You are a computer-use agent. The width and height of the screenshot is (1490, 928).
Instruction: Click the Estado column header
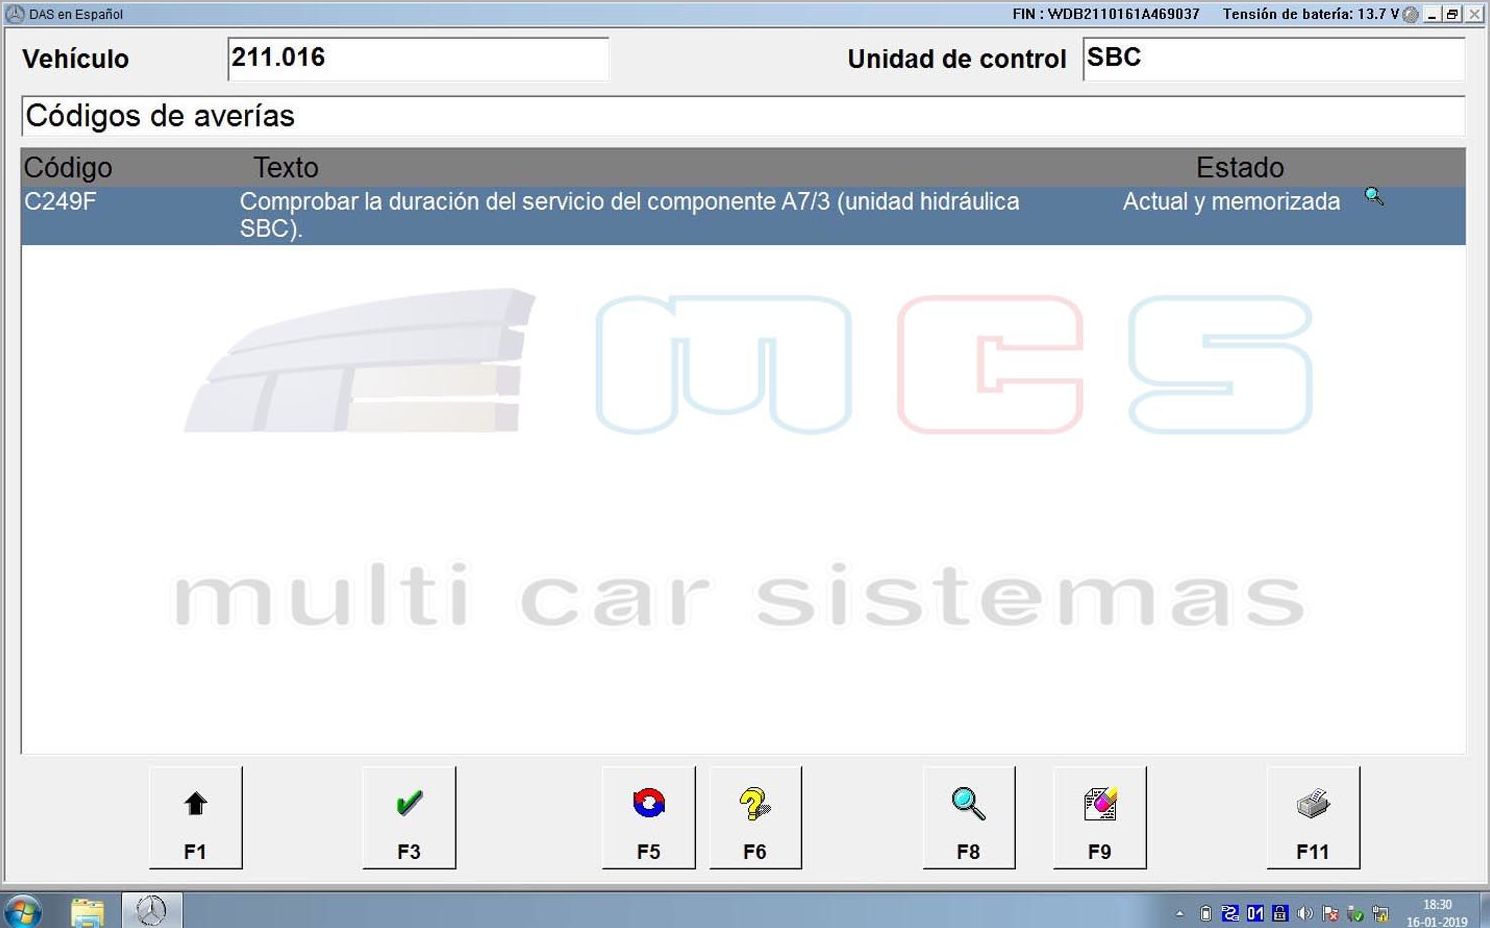pyautogui.click(x=1240, y=167)
